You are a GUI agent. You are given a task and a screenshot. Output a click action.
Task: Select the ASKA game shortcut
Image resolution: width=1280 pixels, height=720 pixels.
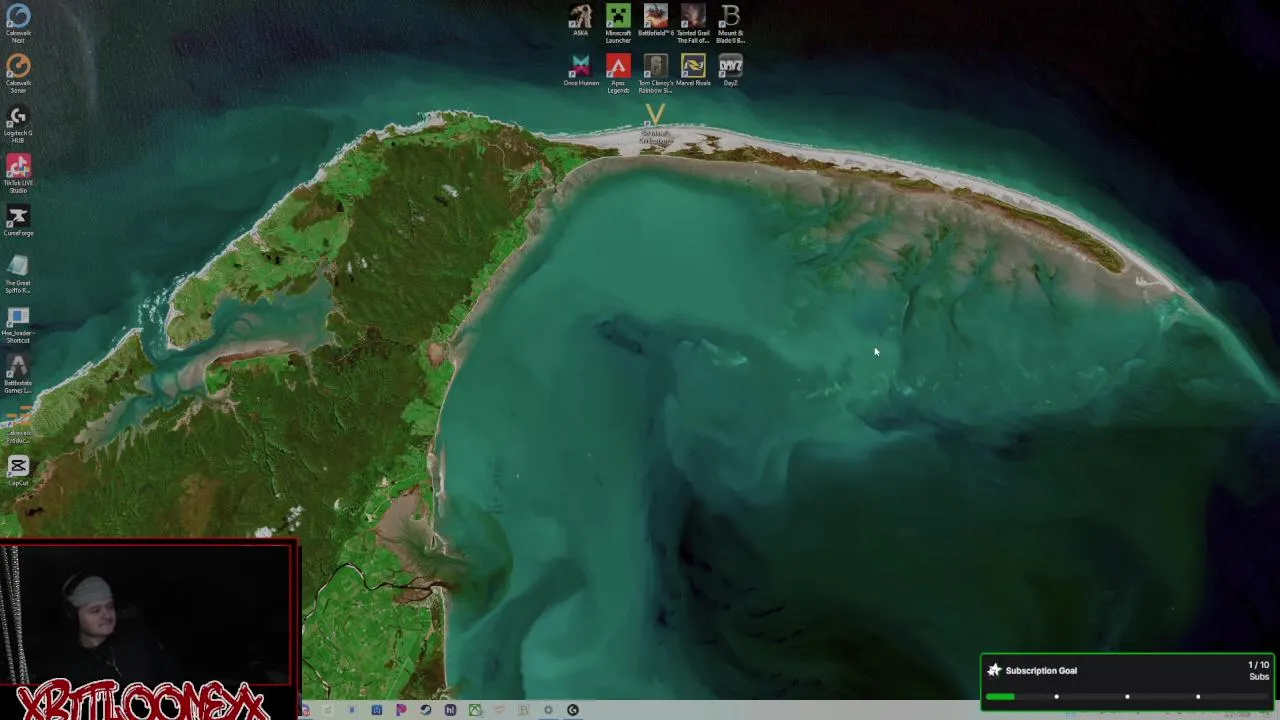point(580,20)
